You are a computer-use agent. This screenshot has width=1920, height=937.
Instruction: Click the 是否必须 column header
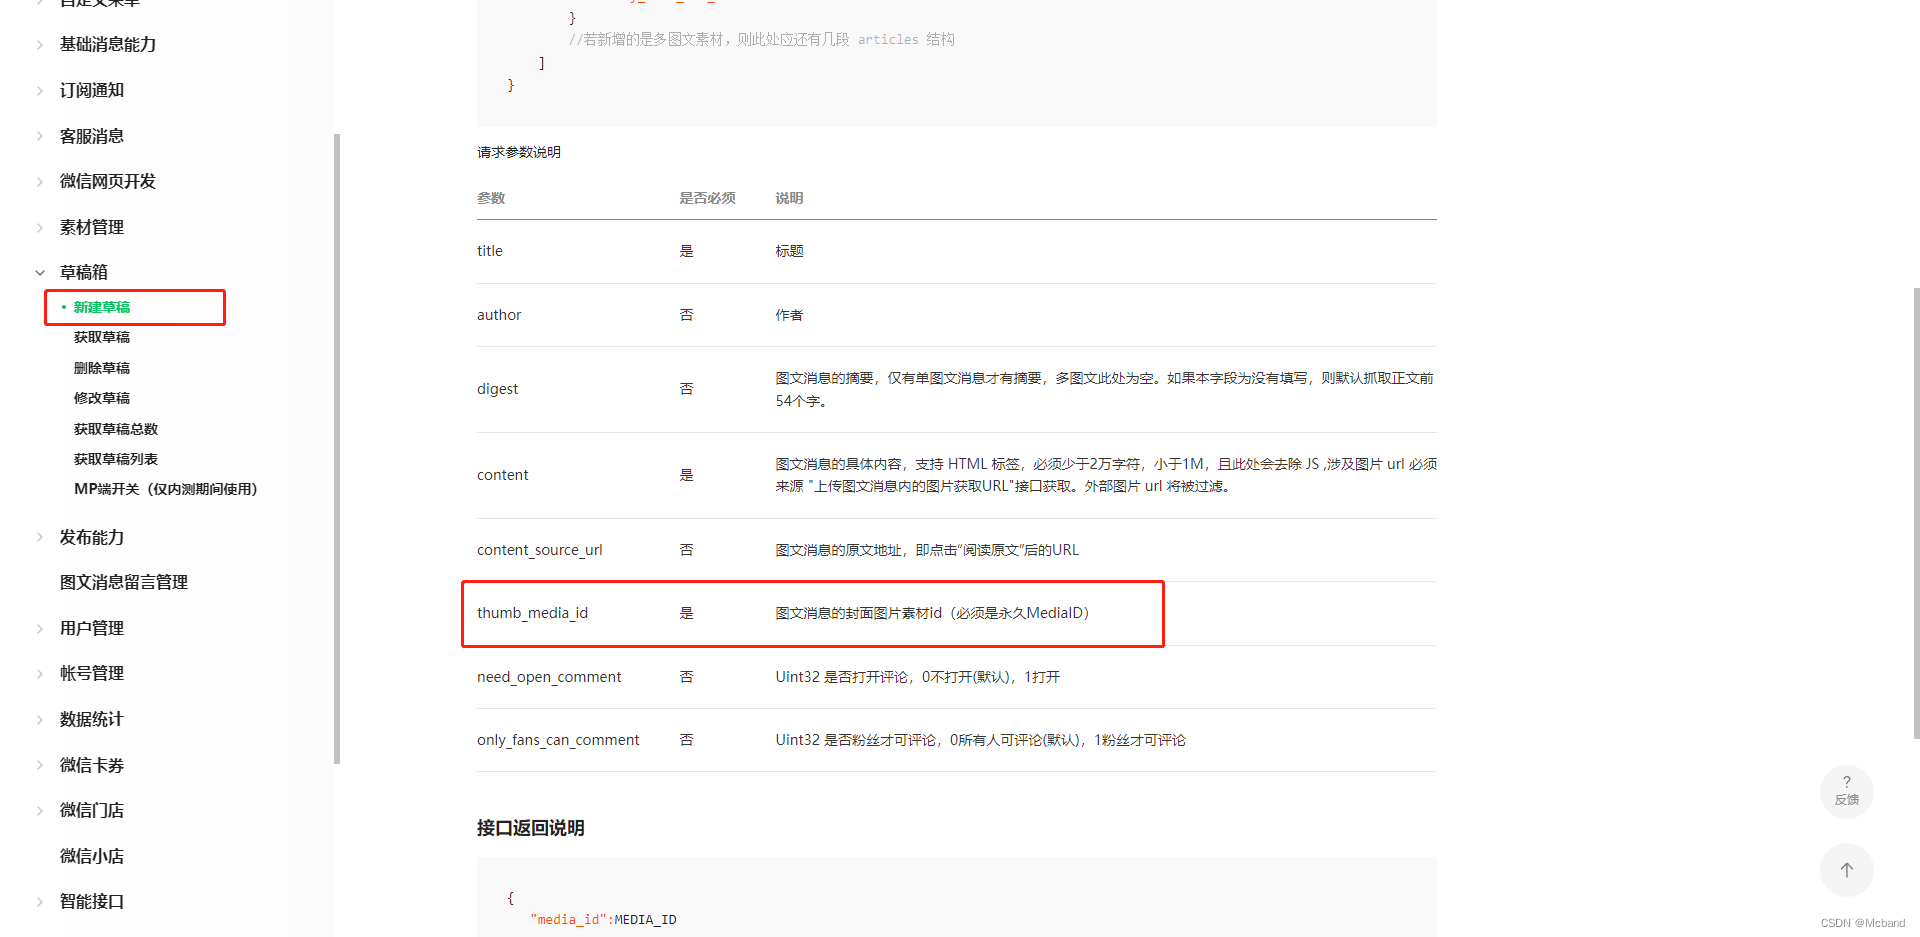(x=708, y=198)
